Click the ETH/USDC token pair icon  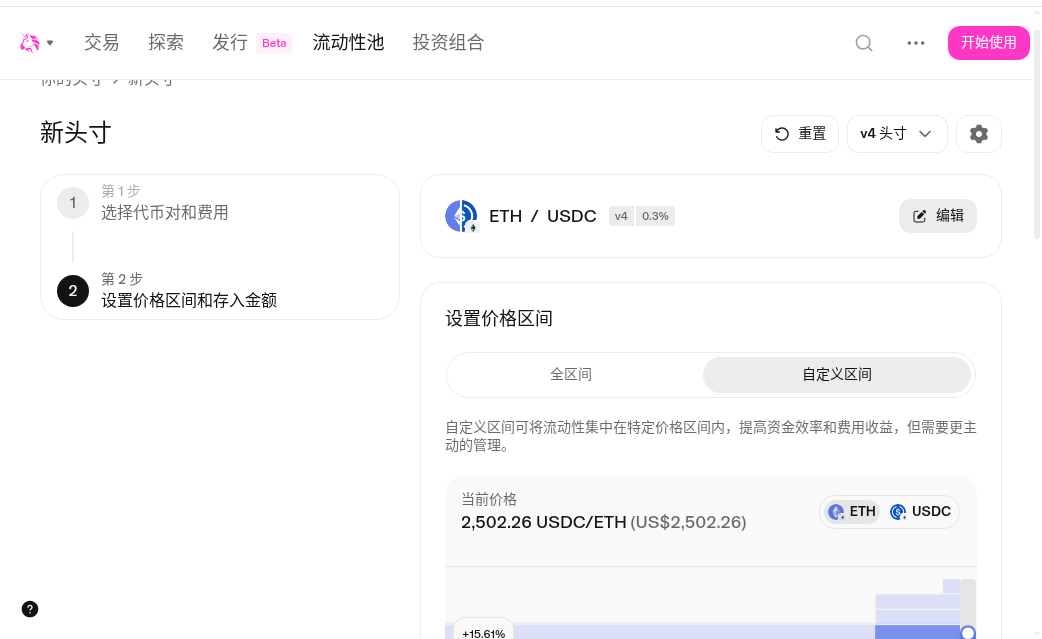(461, 216)
